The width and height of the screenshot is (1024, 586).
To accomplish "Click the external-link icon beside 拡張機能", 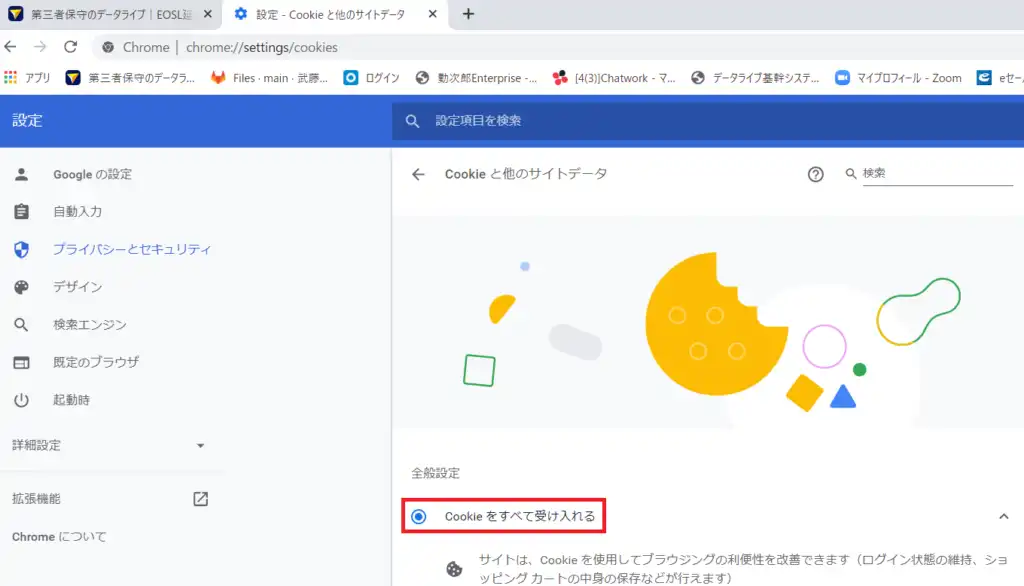I will pos(200,499).
